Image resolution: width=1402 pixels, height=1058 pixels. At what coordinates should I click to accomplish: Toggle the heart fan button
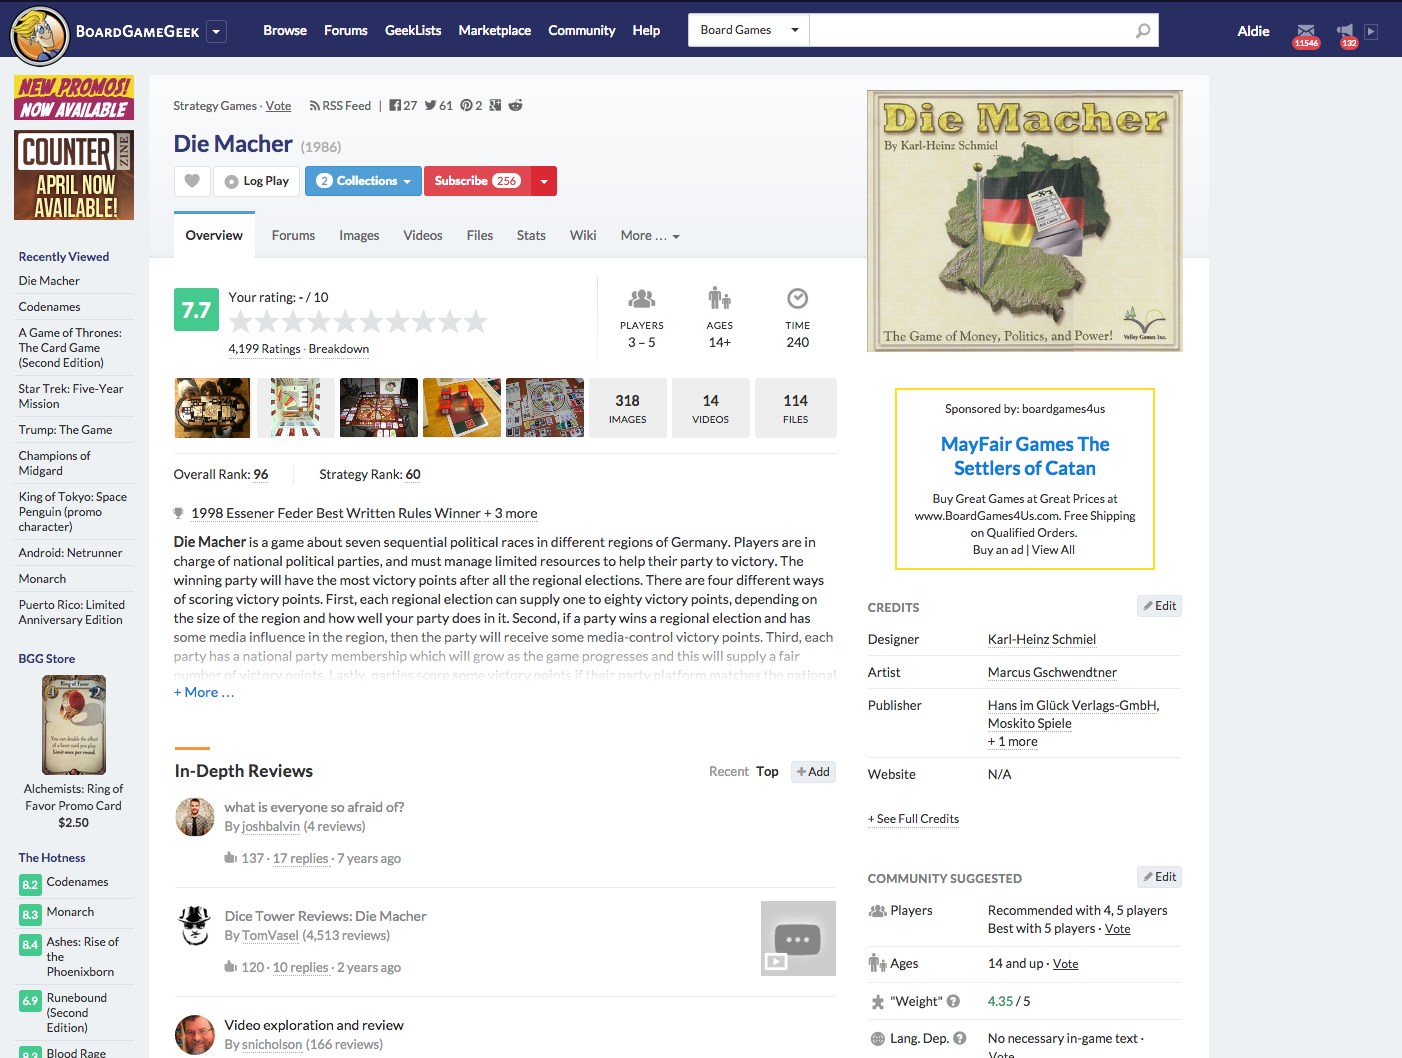(192, 181)
